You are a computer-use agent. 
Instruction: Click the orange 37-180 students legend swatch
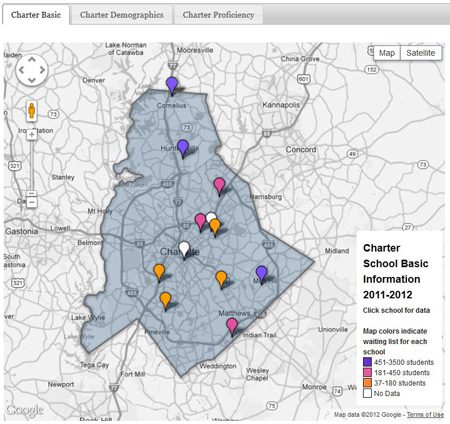tap(367, 383)
